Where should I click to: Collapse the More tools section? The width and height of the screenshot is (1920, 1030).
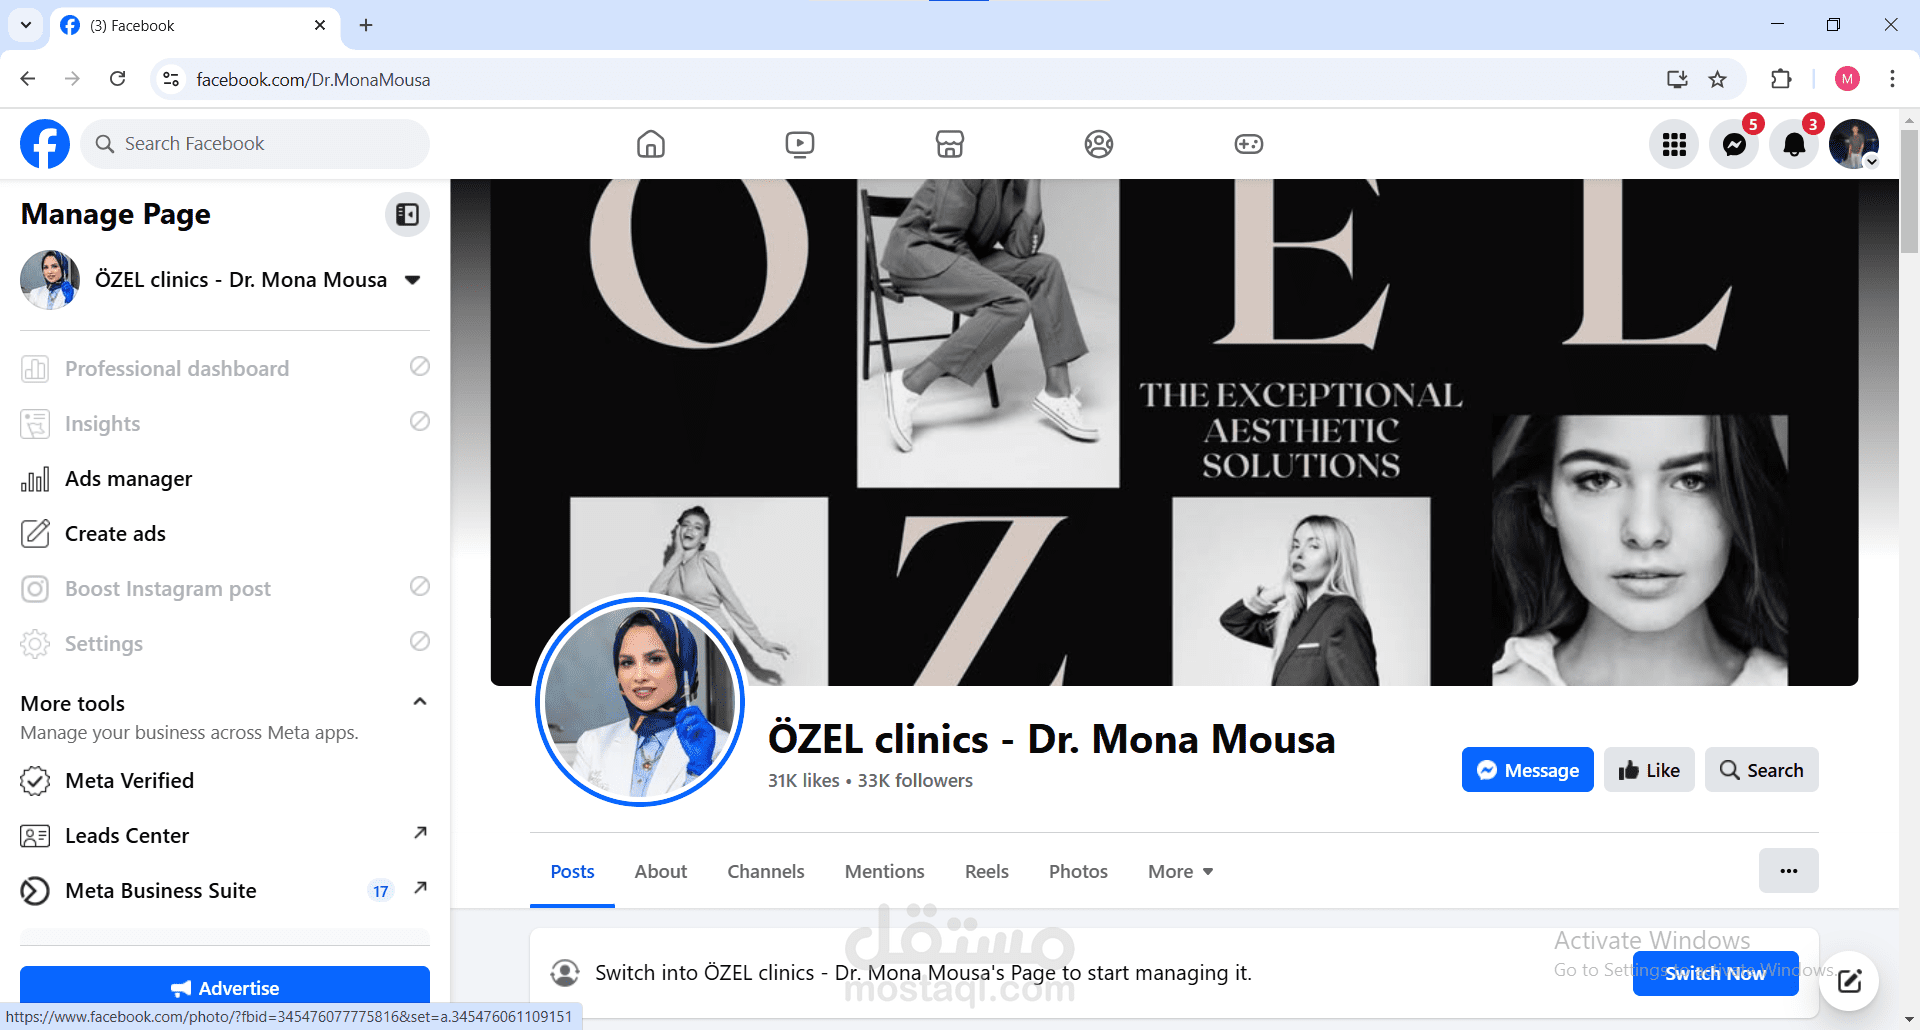point(420,702)
